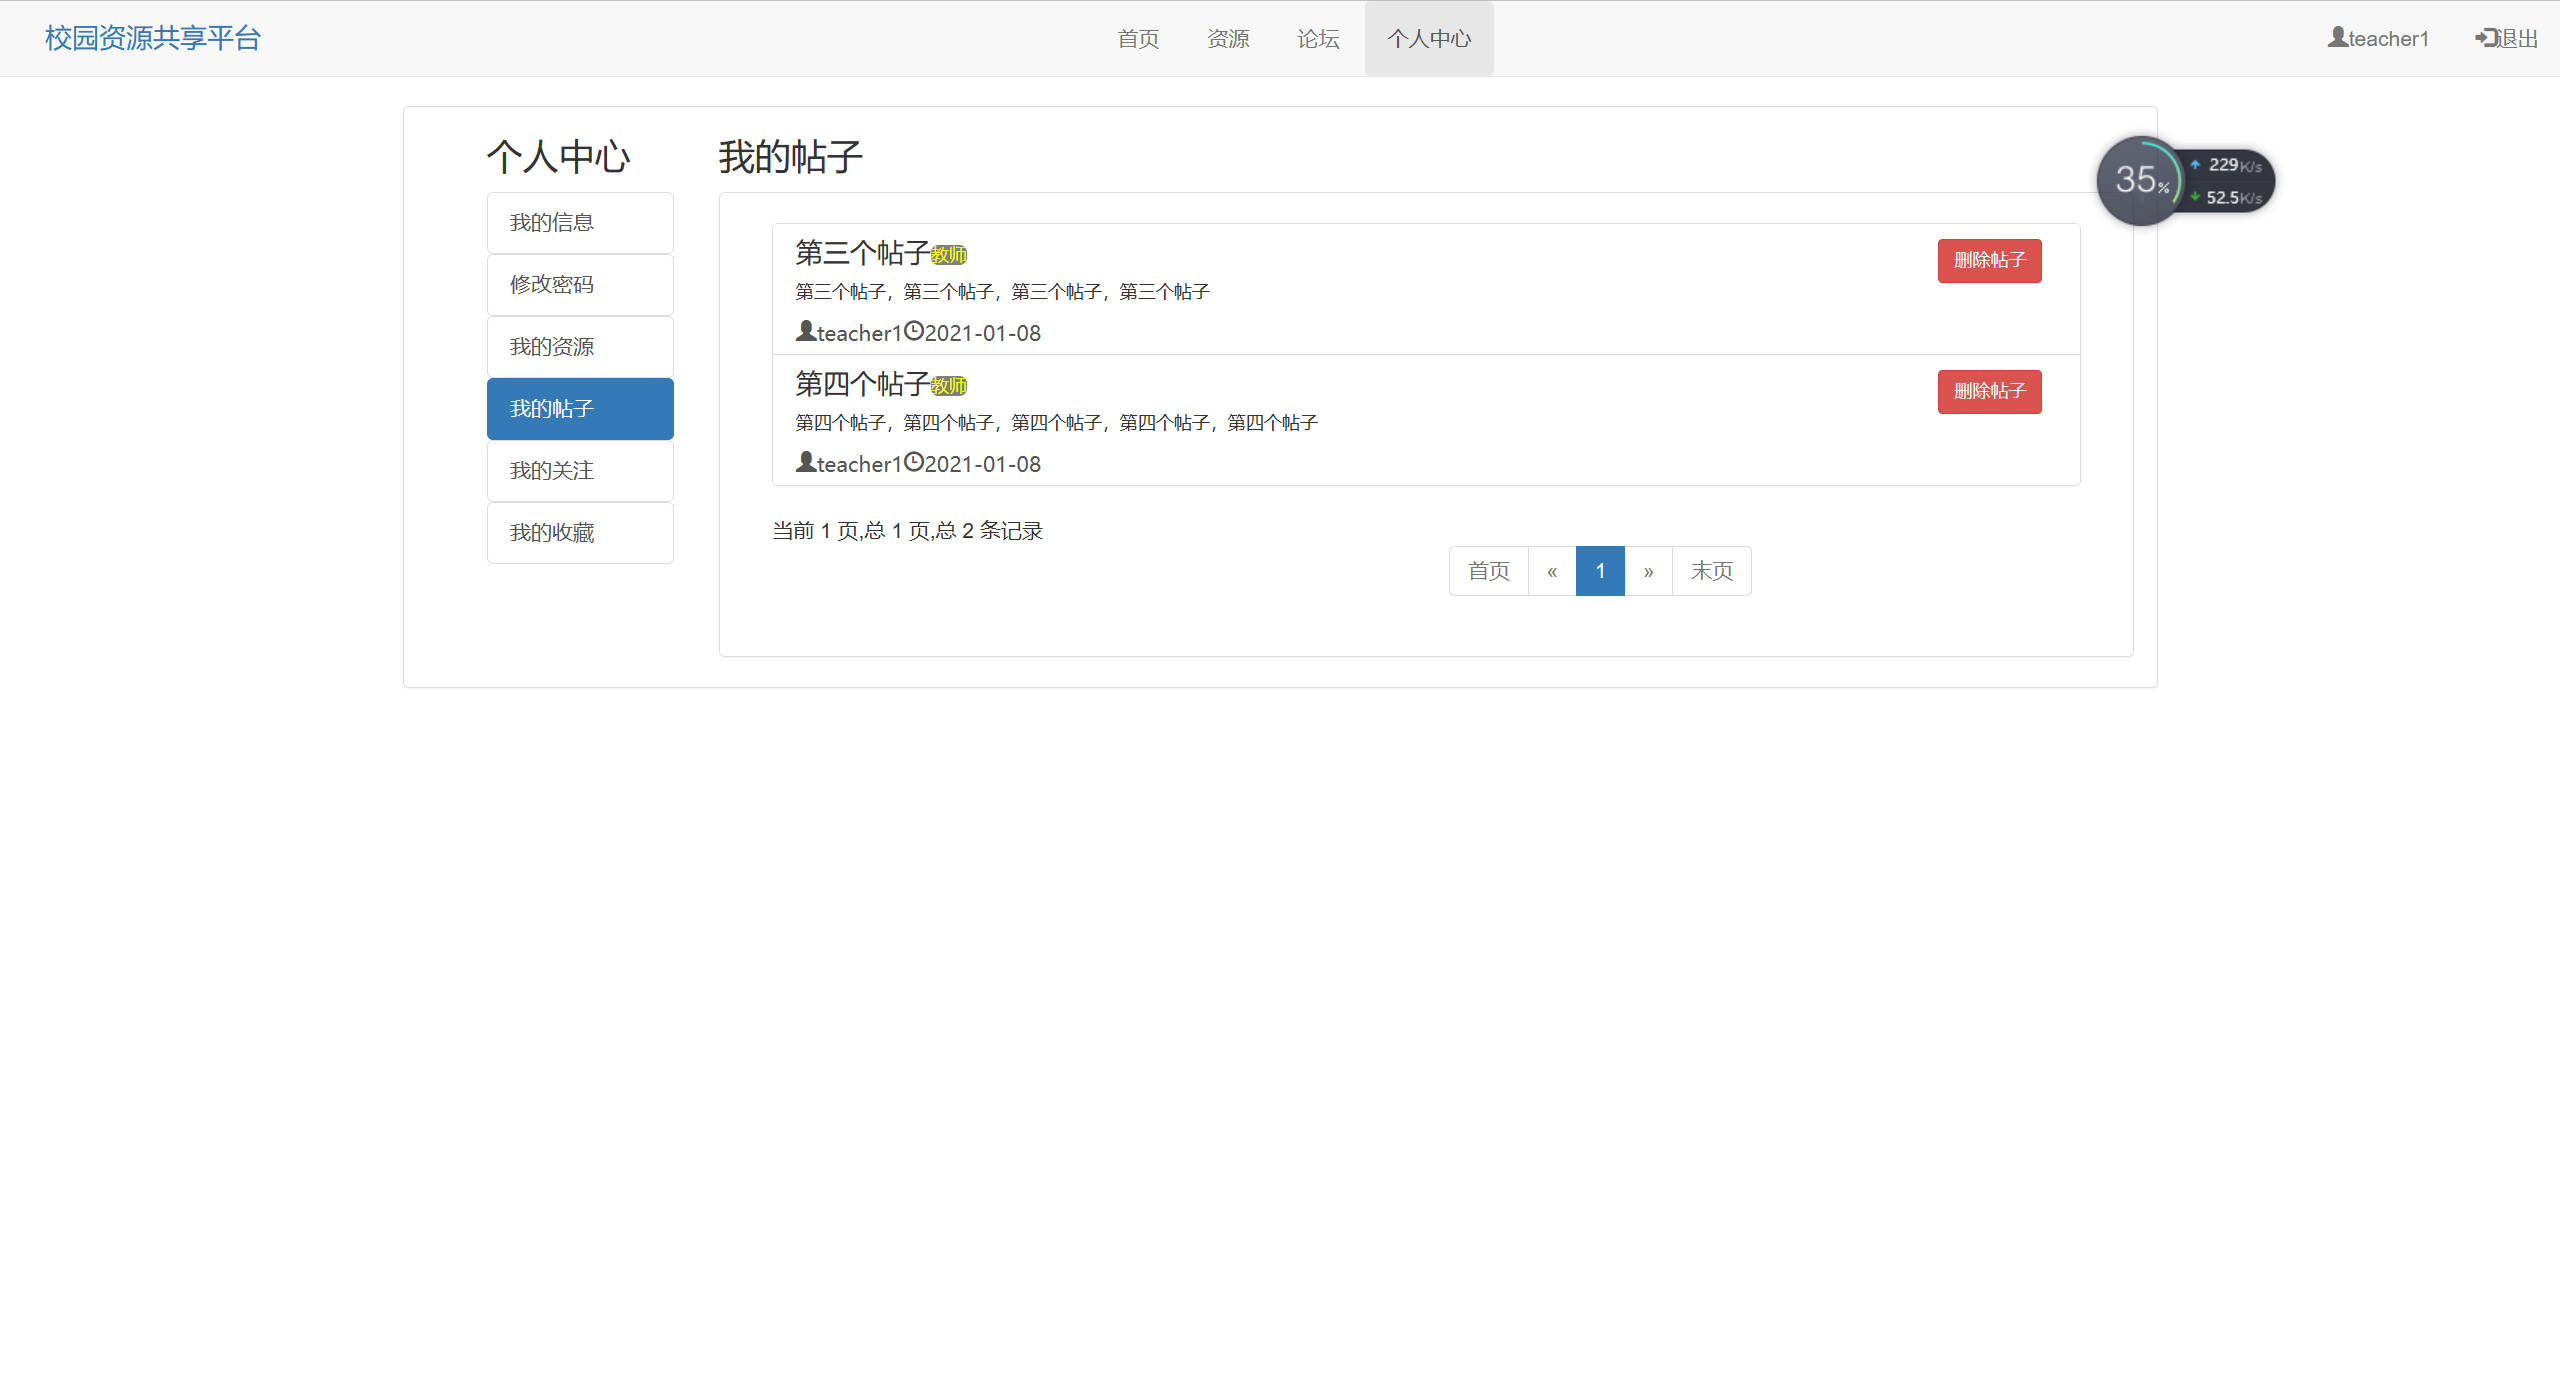Click the clock icon under 第三个帖子
Image resolution: width=2560 pixels, height=1374 pixels.
coord(913,330)
